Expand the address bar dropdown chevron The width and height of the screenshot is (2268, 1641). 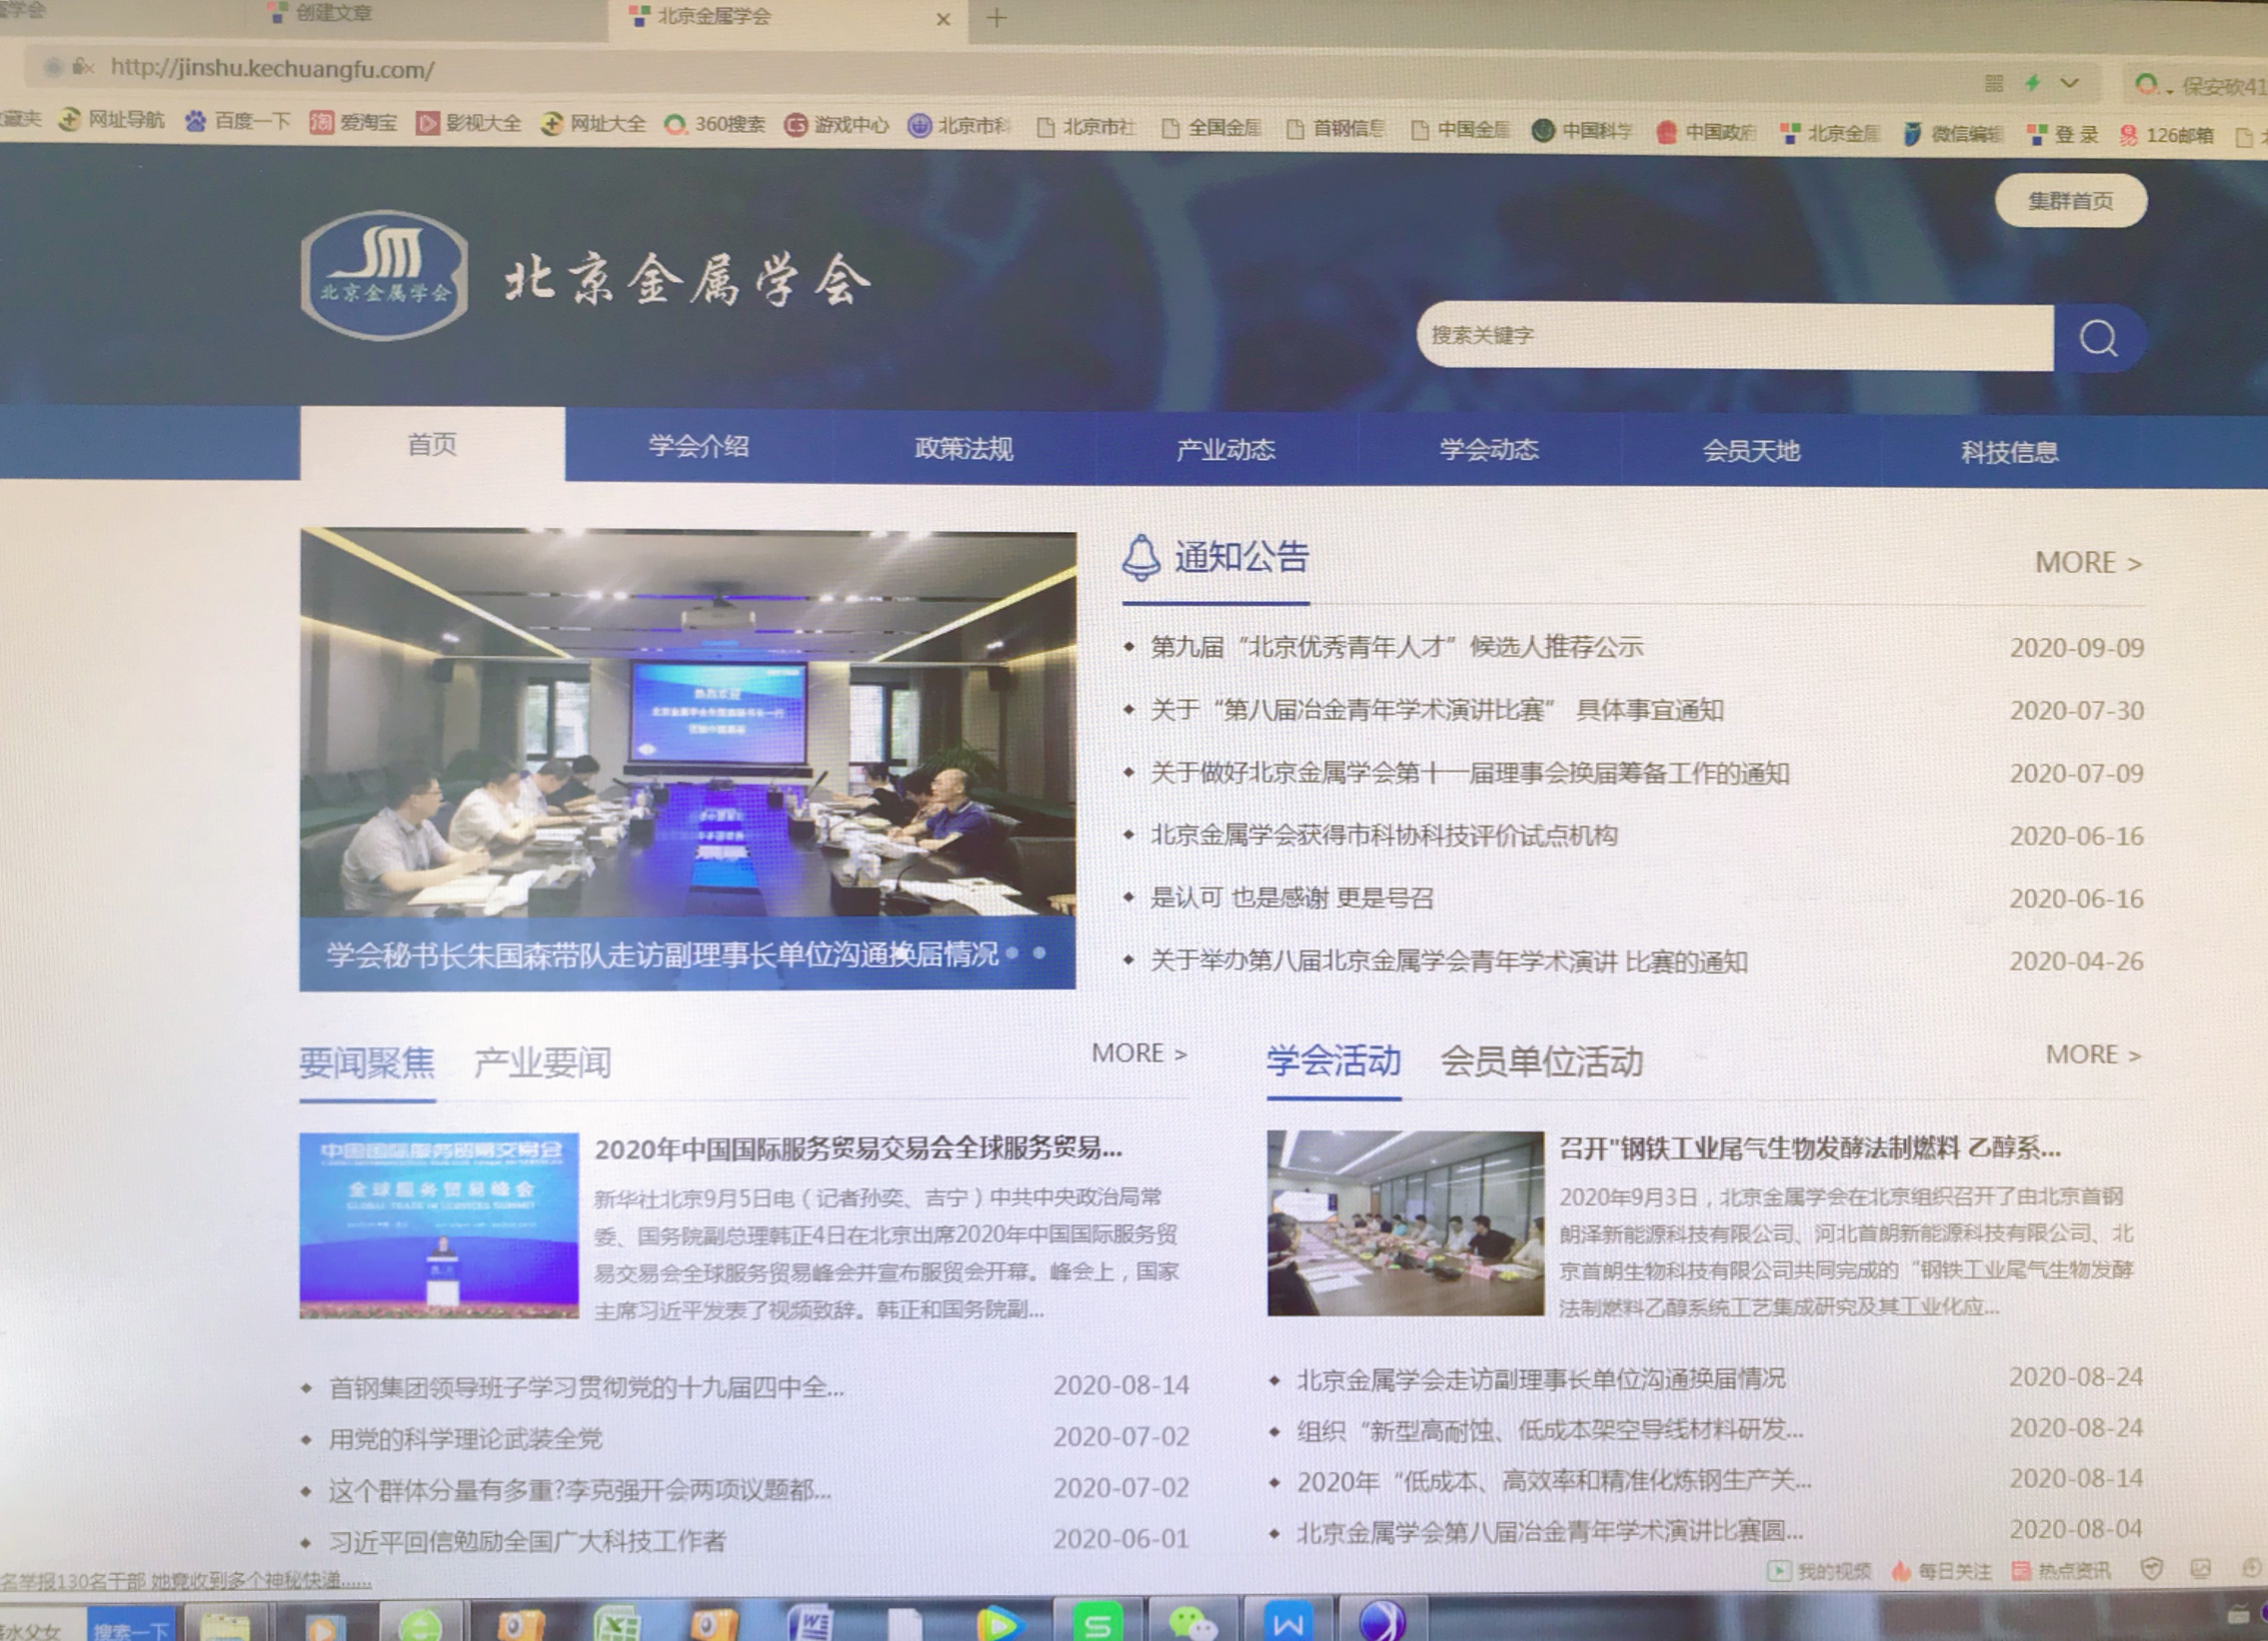pyautogui.click(x=2069, y=83)
